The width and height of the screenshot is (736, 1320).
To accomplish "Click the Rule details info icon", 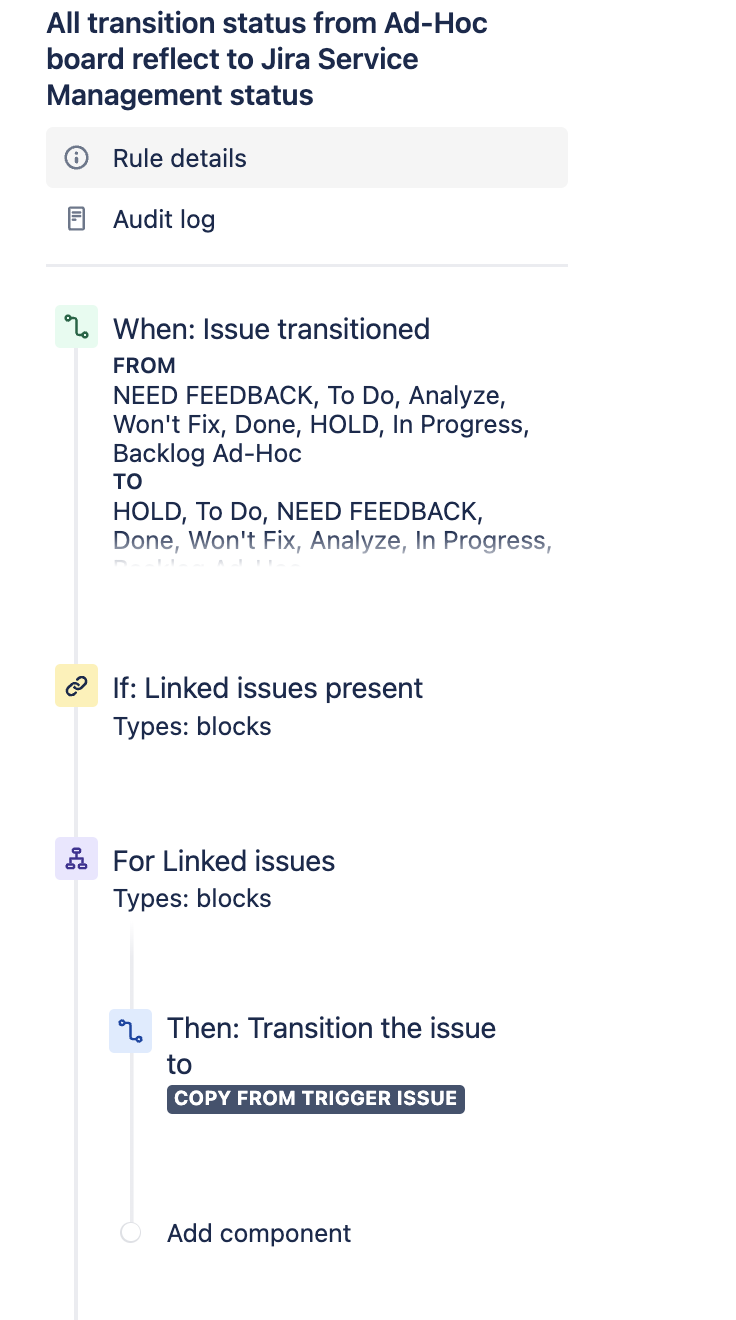I will [76, 158].
